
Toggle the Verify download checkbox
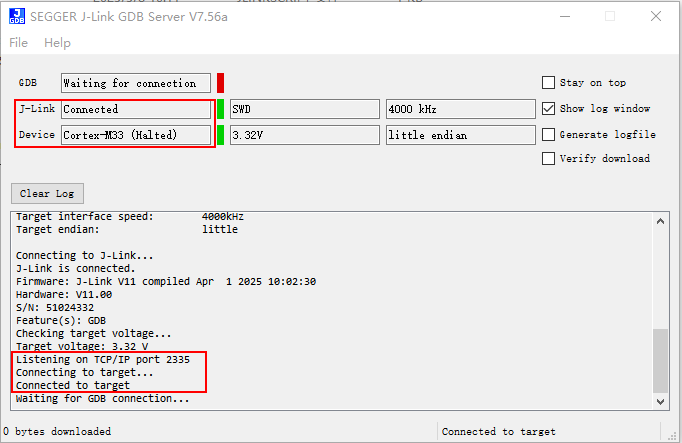(548, 158)
